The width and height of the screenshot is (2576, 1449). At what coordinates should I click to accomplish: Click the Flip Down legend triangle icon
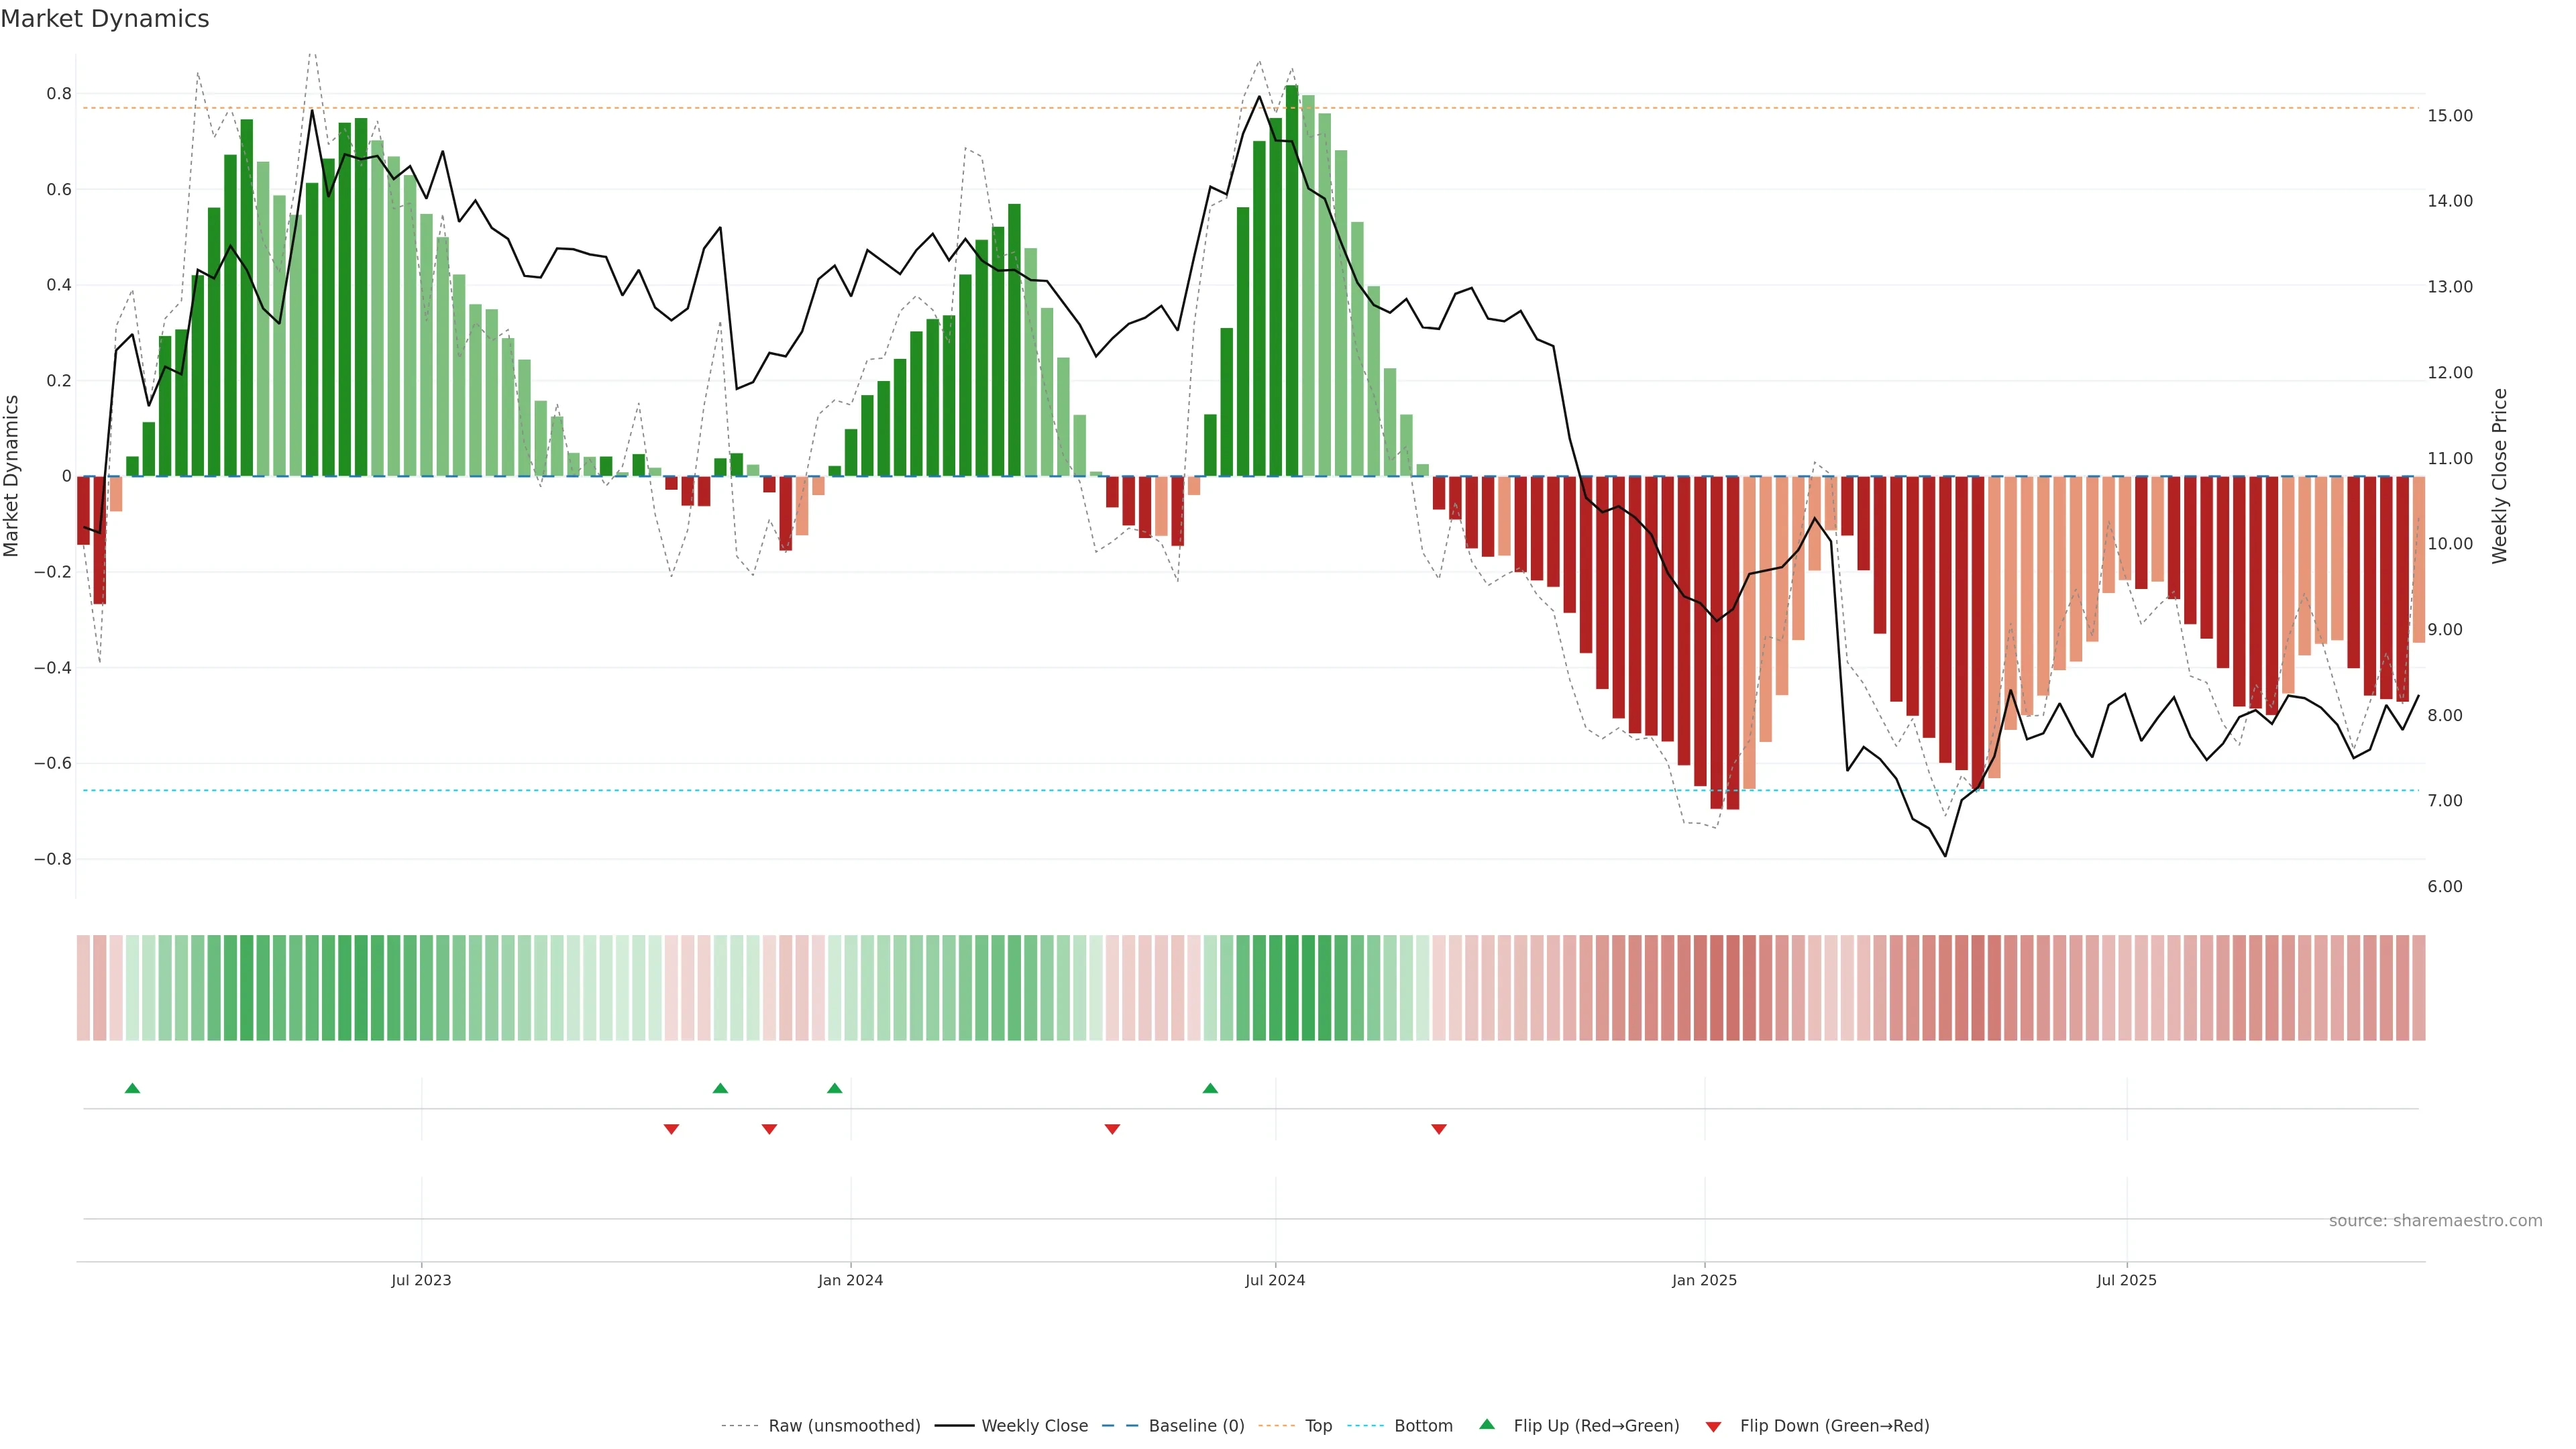click(x=1713, y=1426)
